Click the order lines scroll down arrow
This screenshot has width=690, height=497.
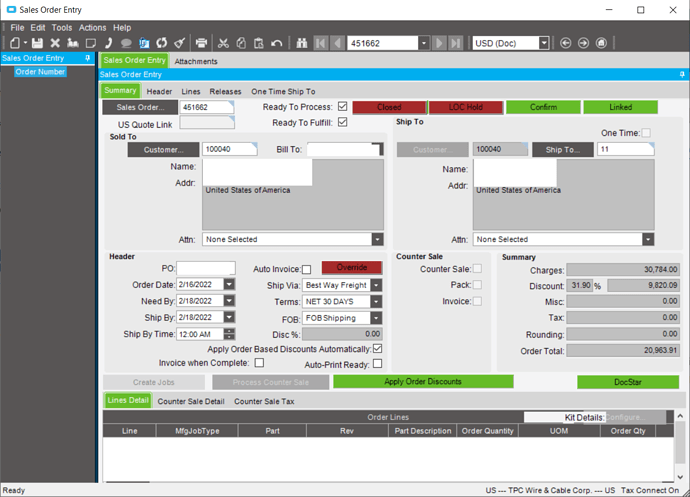pyautogui.click(x=680, y=477)
